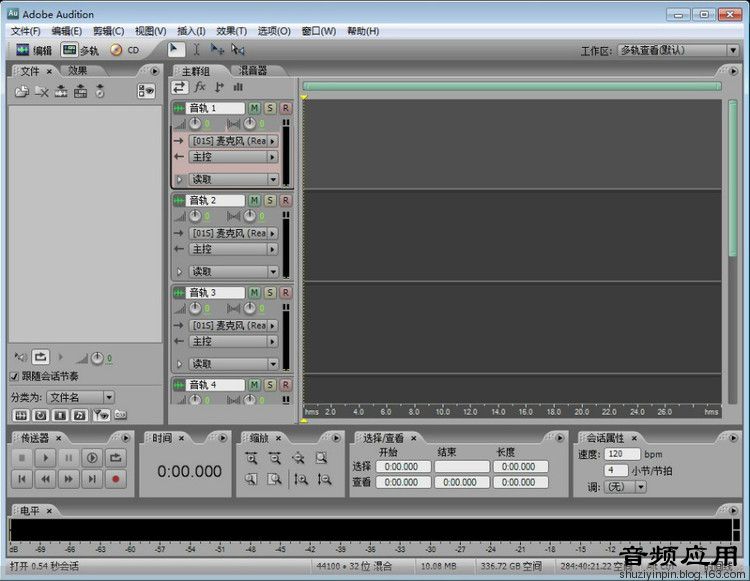Image resolution: width=750 pixels, height=581 pixels.
Task: Toggle transport Loop playback button
Action: (116, 458)
